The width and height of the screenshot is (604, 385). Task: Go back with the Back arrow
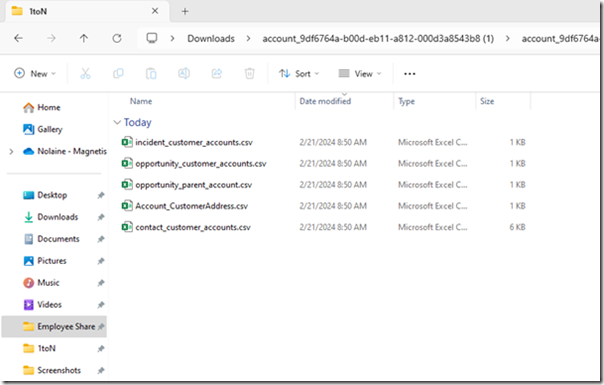(18, 38)
